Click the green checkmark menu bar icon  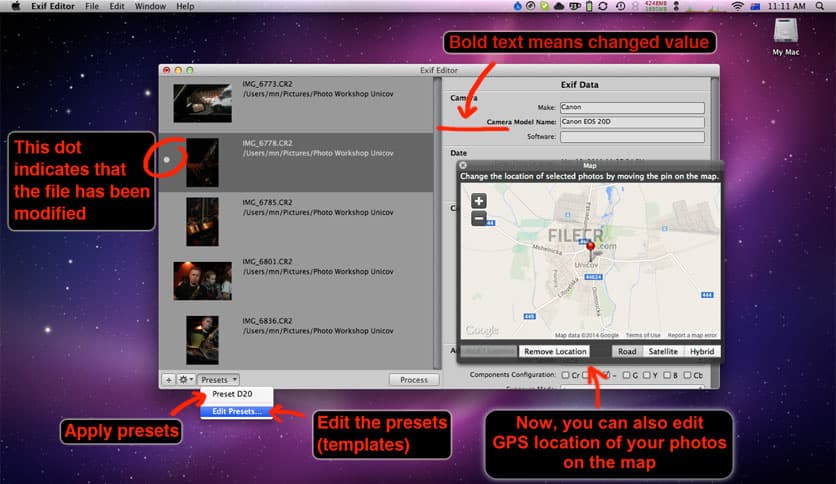pos(544,6)
